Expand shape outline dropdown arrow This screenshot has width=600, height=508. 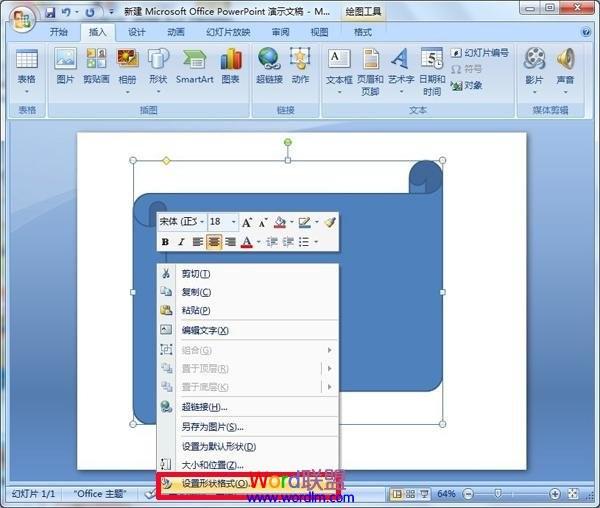tap(317, 222)
